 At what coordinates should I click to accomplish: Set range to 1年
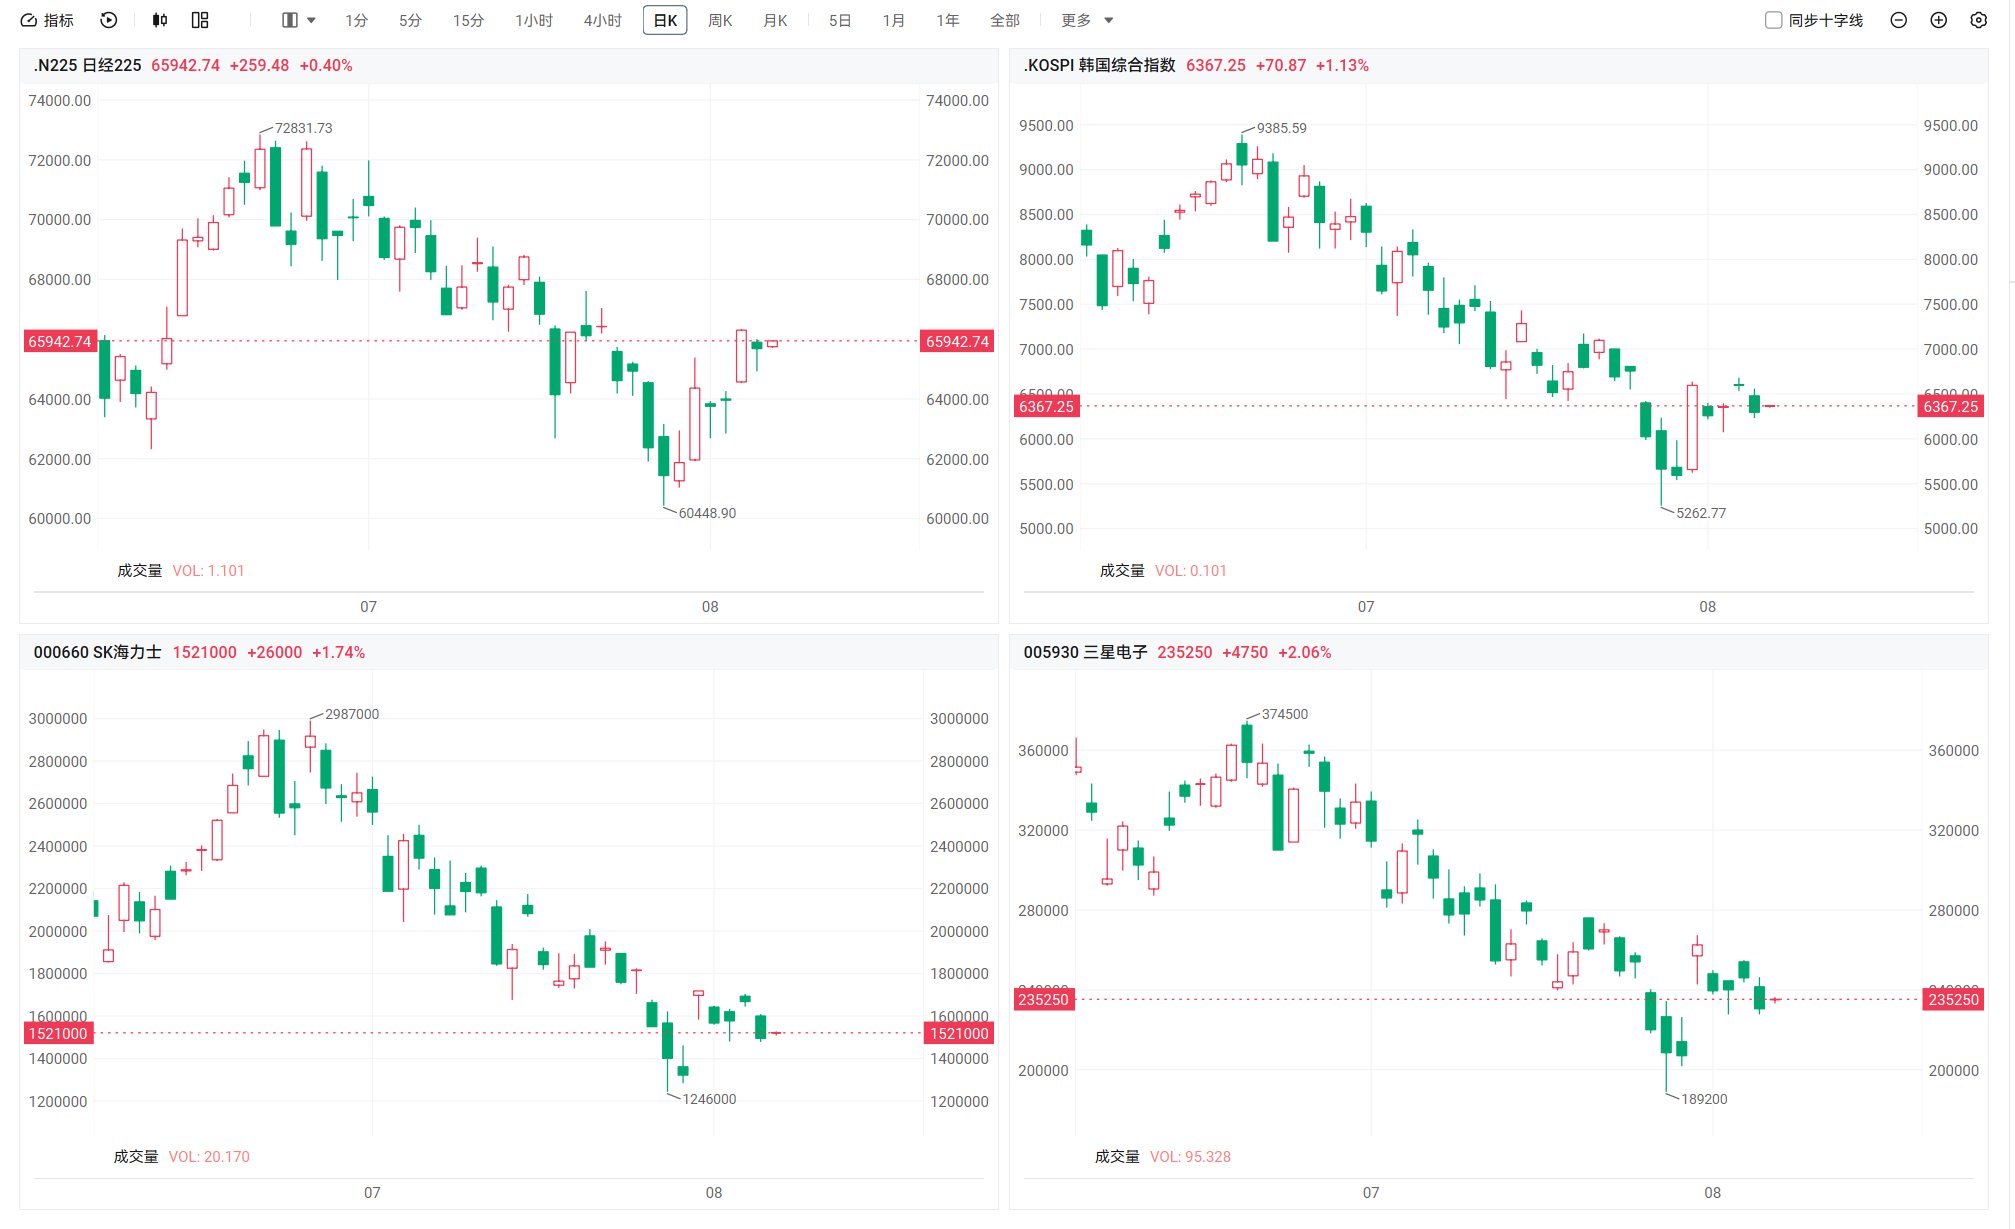(x=947, y=20)
